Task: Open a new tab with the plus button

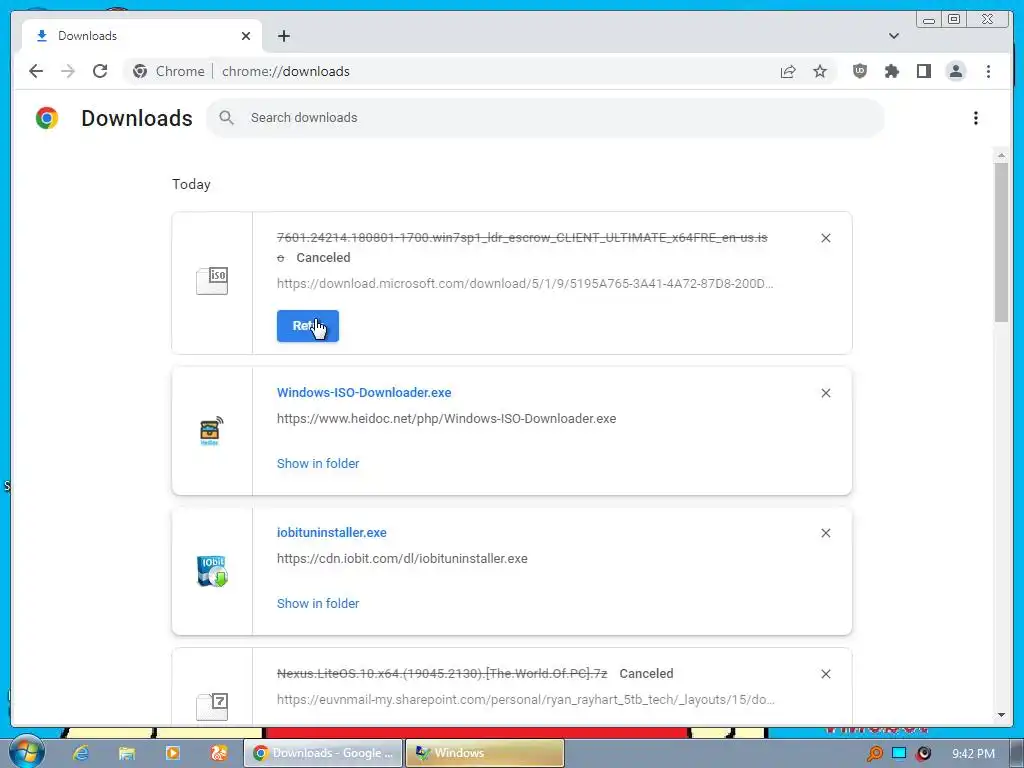Action: pyautogui.click(x=283, y=36)
